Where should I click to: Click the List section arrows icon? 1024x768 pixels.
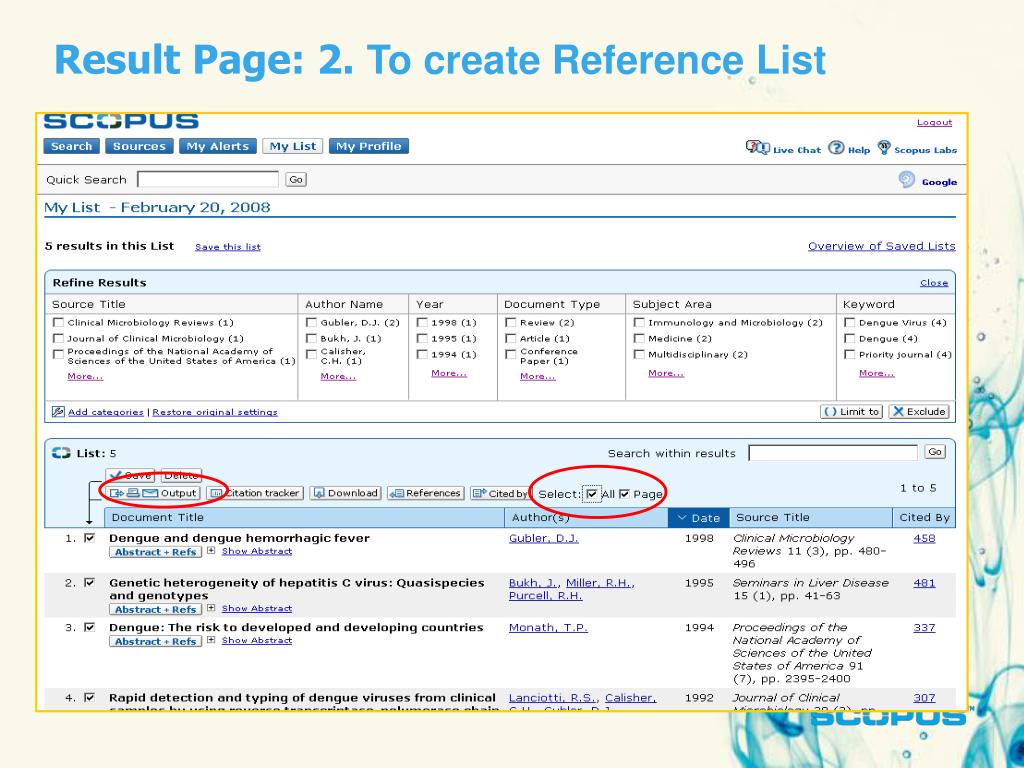pyautogui.click(x=61, y=453)
